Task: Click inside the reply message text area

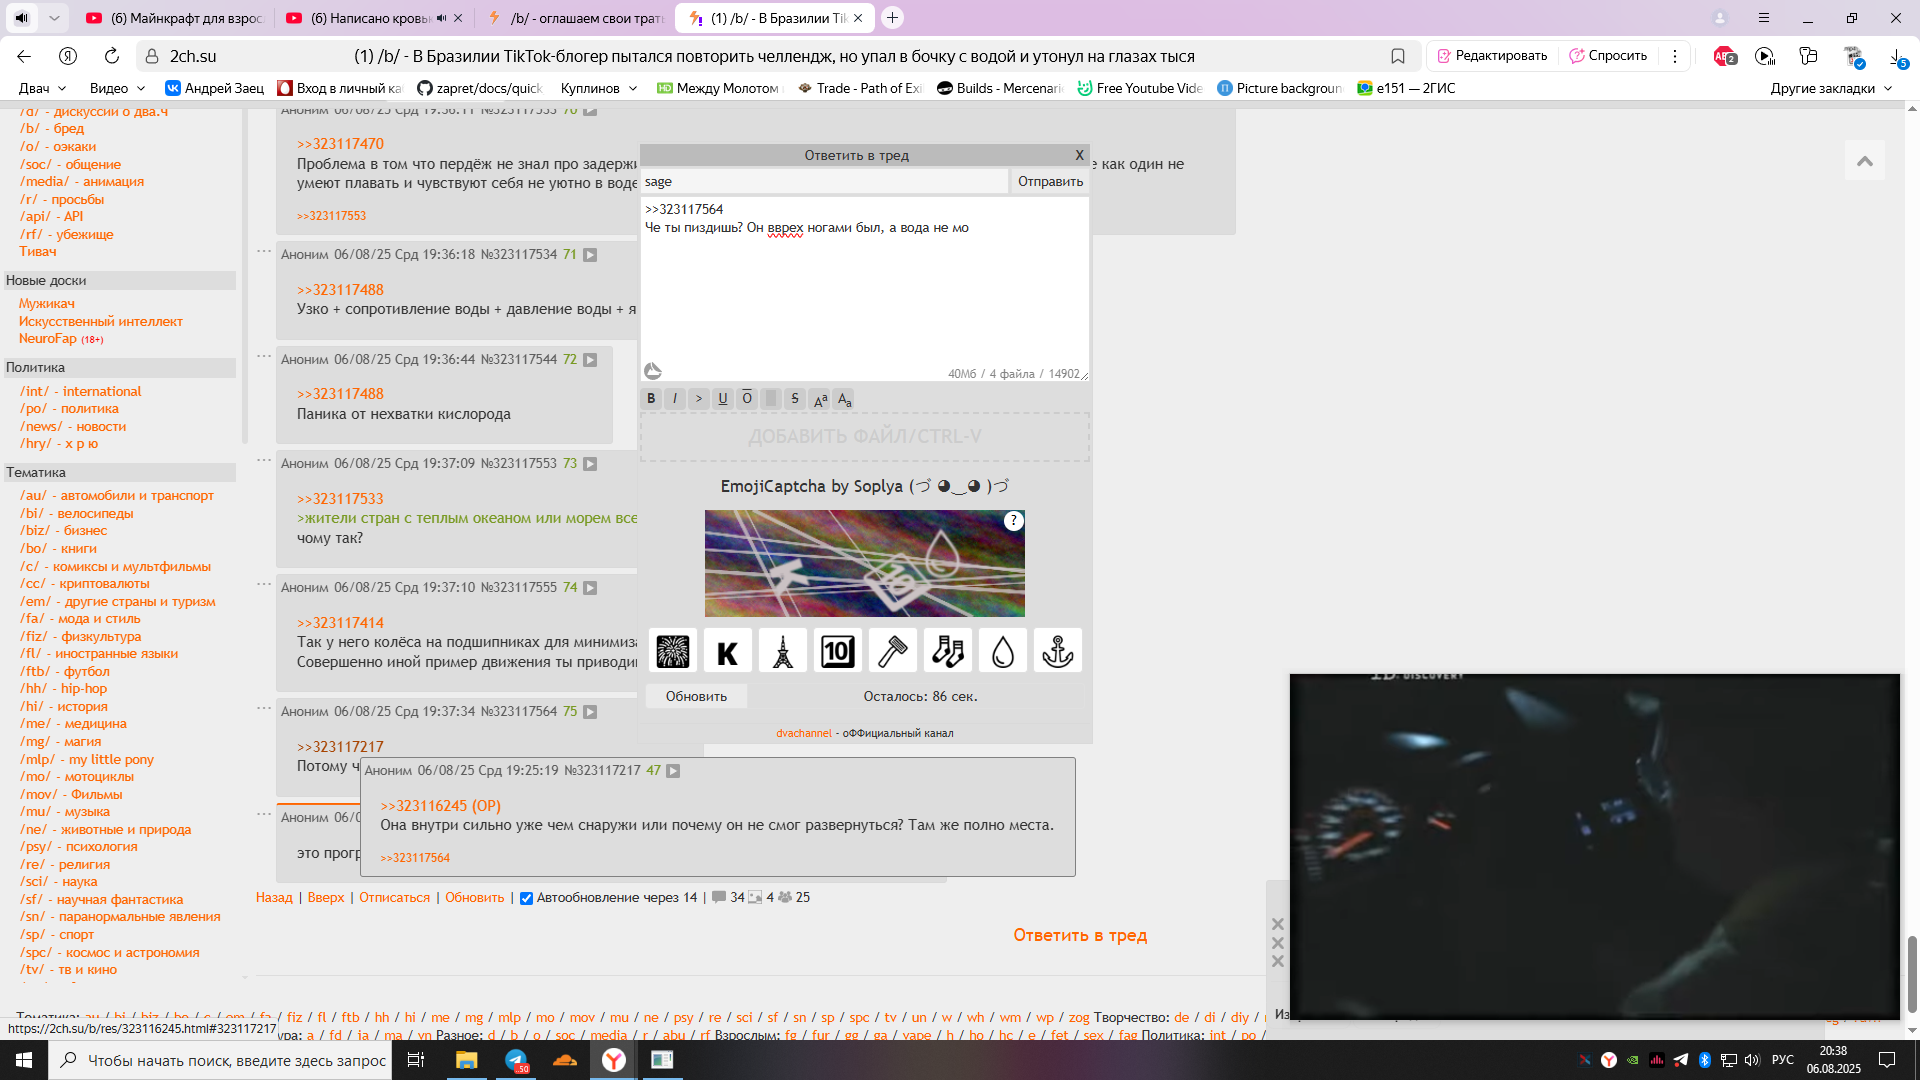Action: coord(864,300)
